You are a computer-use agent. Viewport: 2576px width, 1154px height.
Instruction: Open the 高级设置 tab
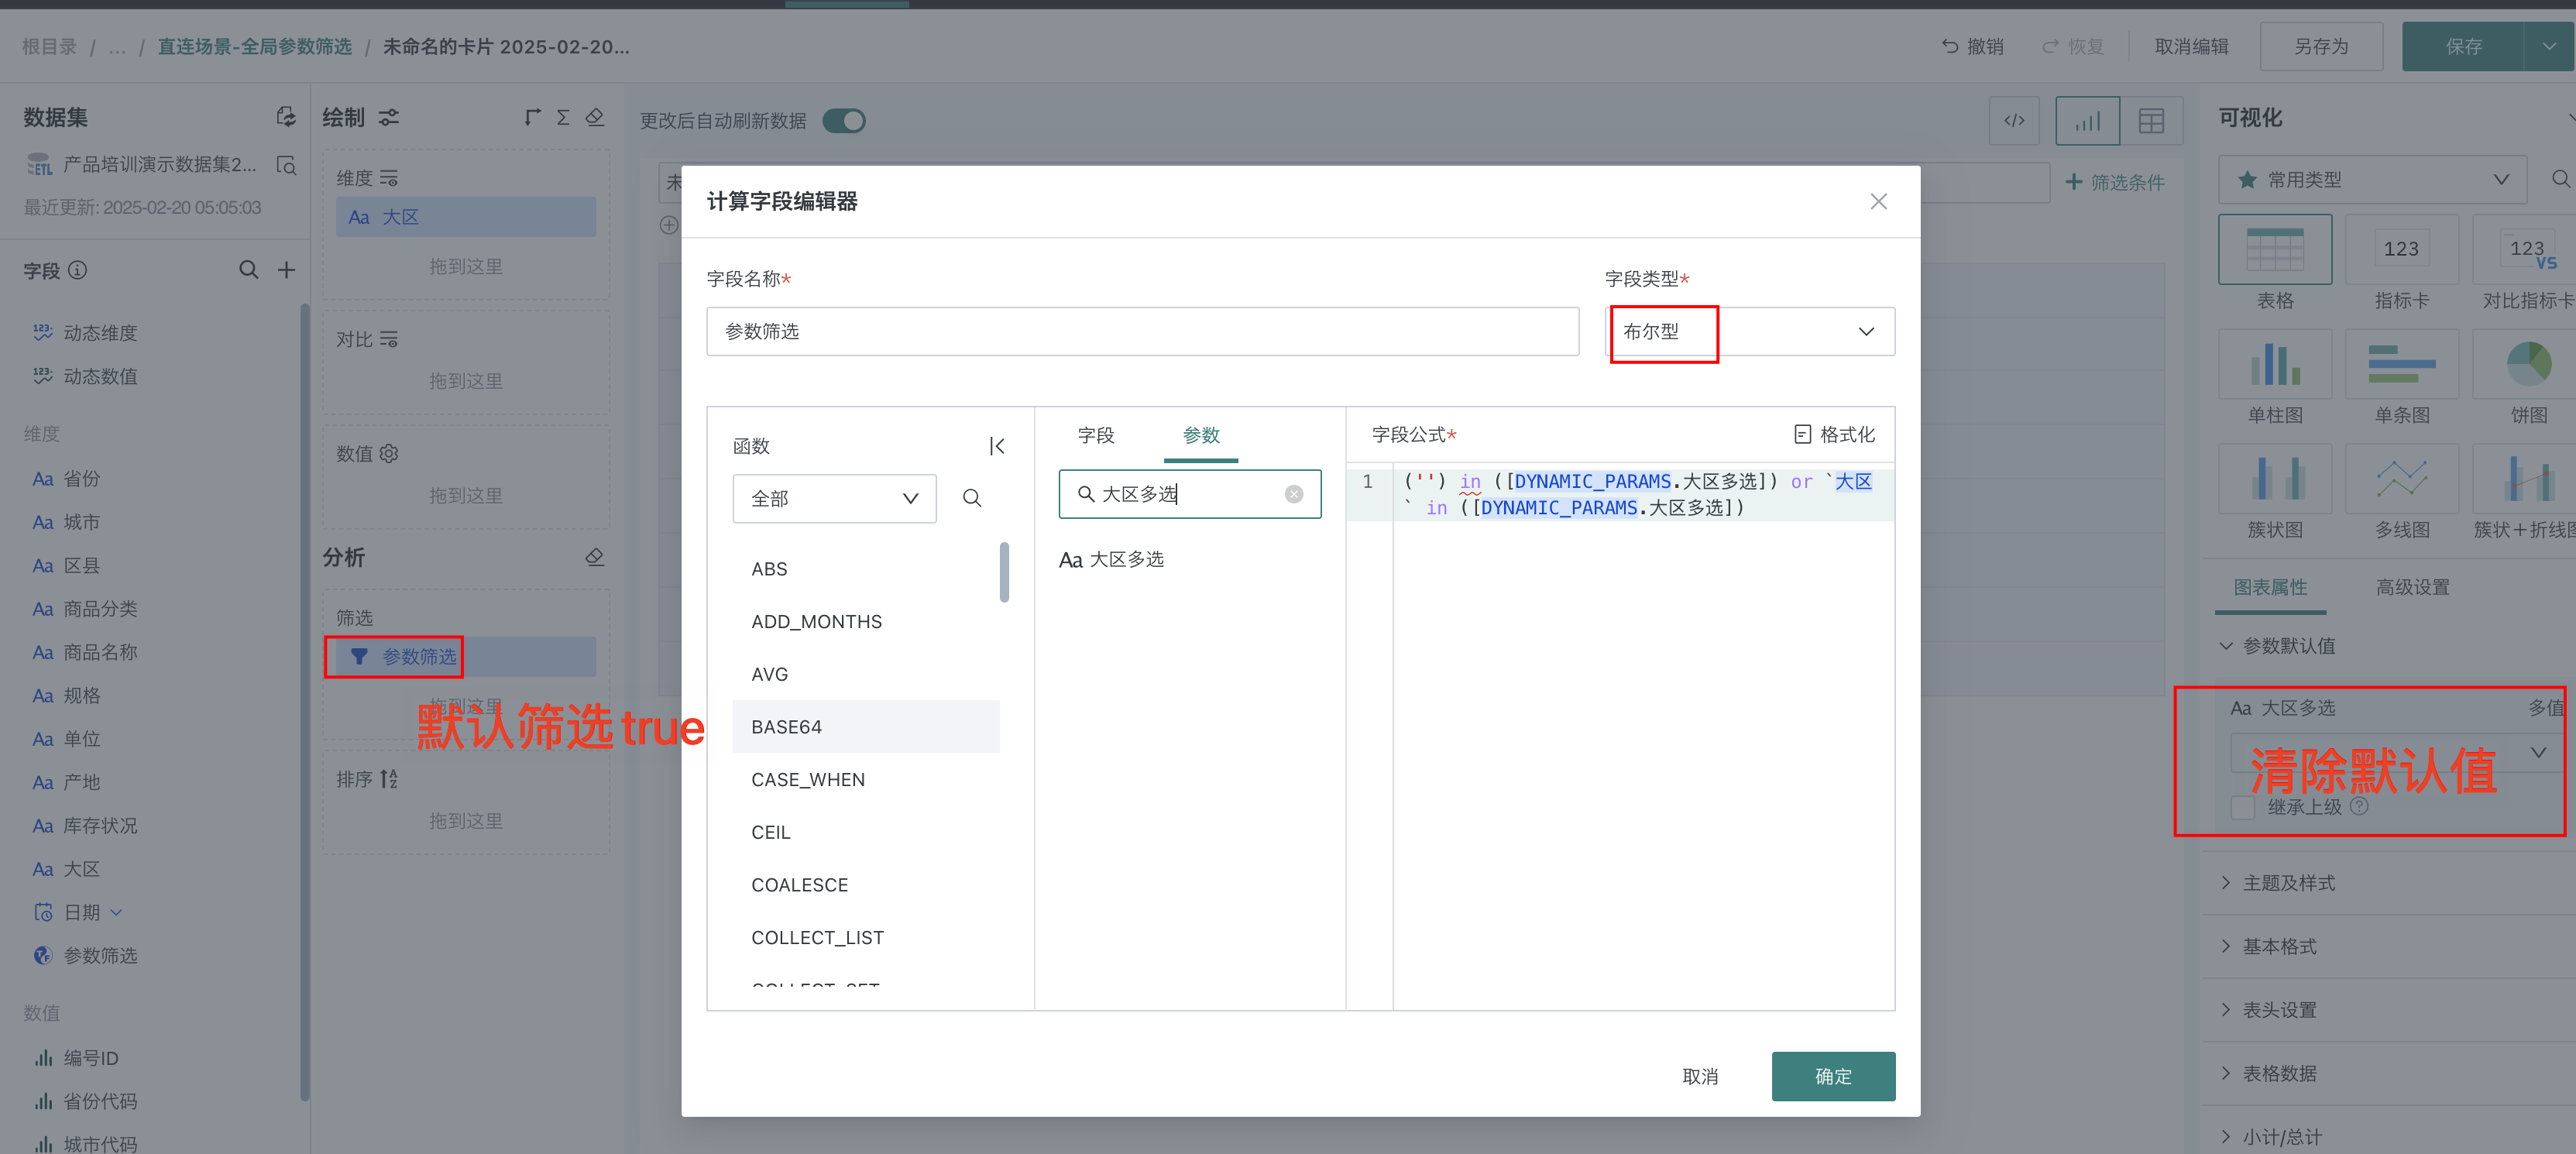[x=2412, y=587]
